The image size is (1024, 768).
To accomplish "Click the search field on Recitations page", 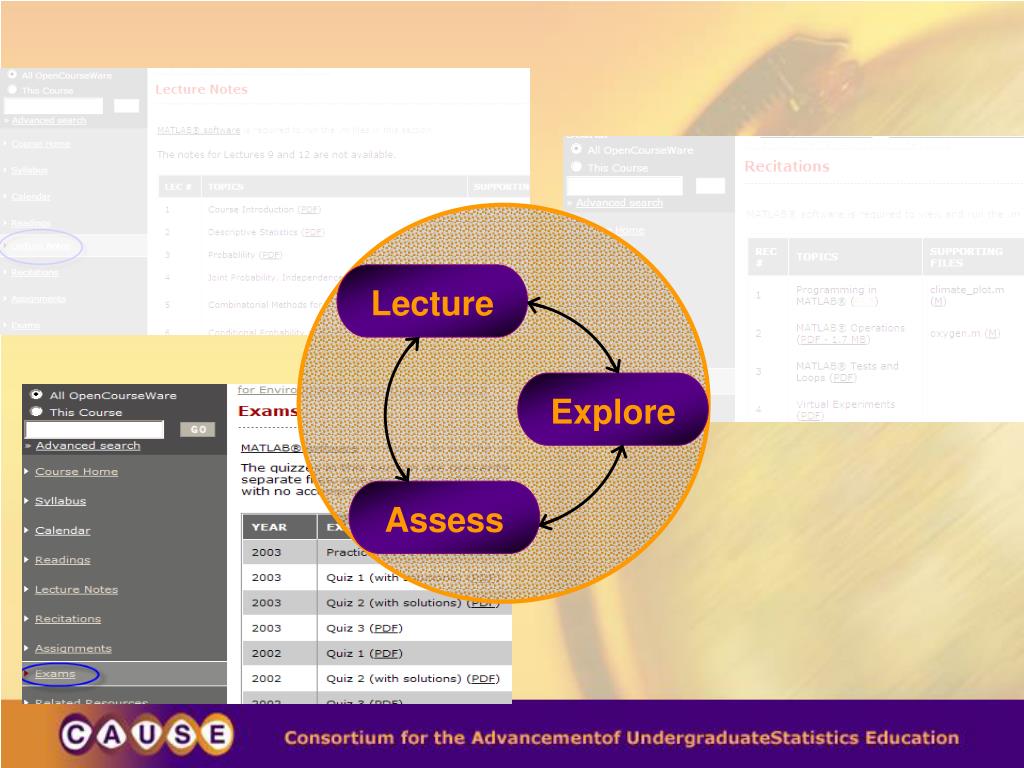I will click(624, 185).
